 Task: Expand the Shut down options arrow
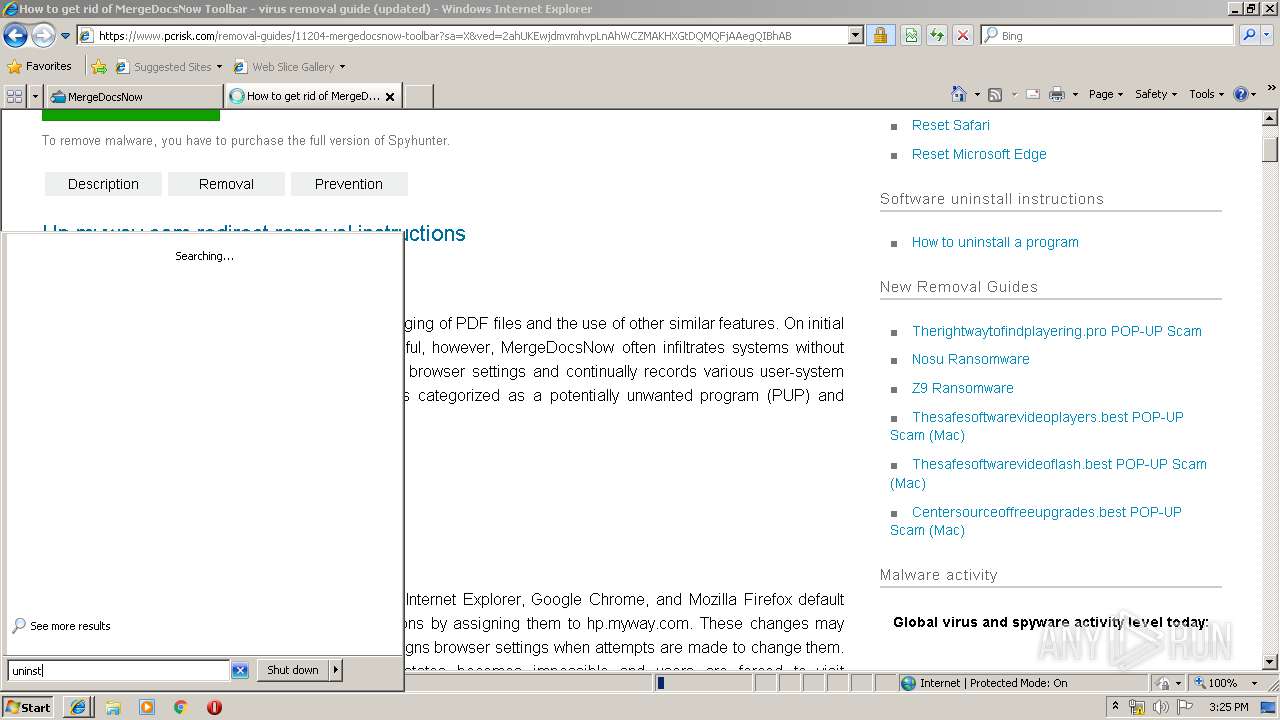[336, 670]
